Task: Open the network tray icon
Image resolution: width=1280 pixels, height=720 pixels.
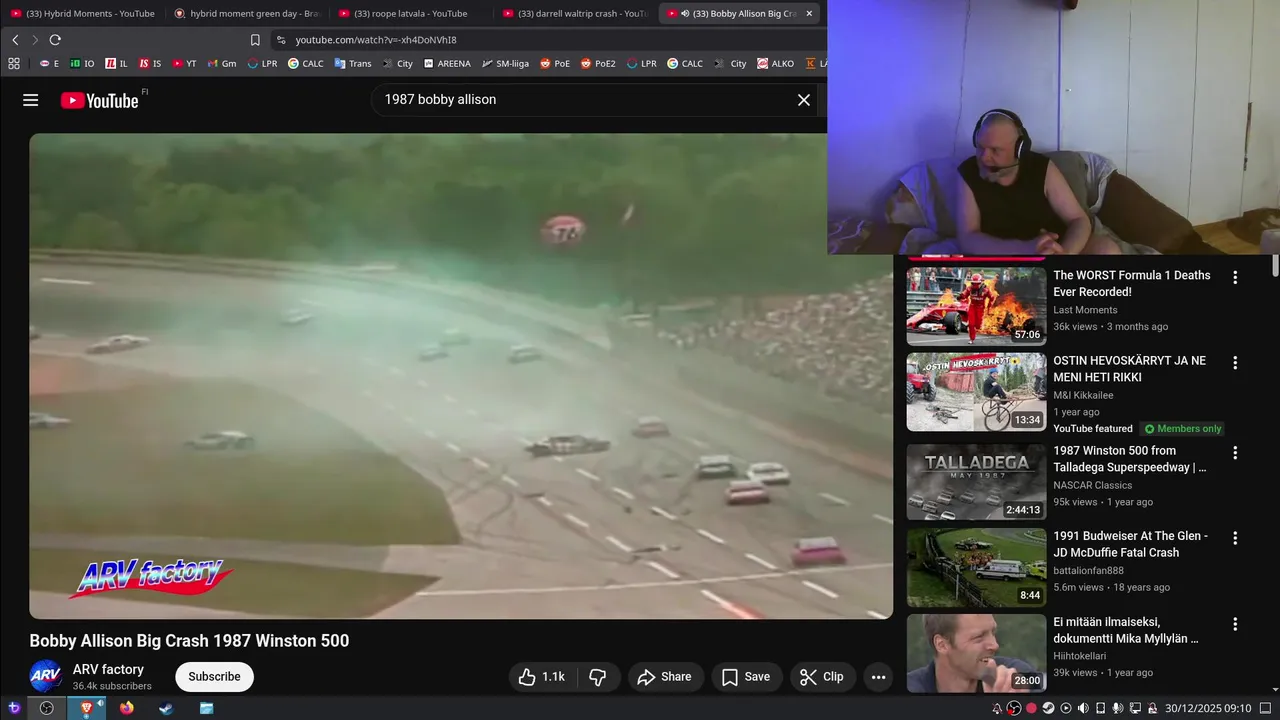Action: [x=1135, y=708]
